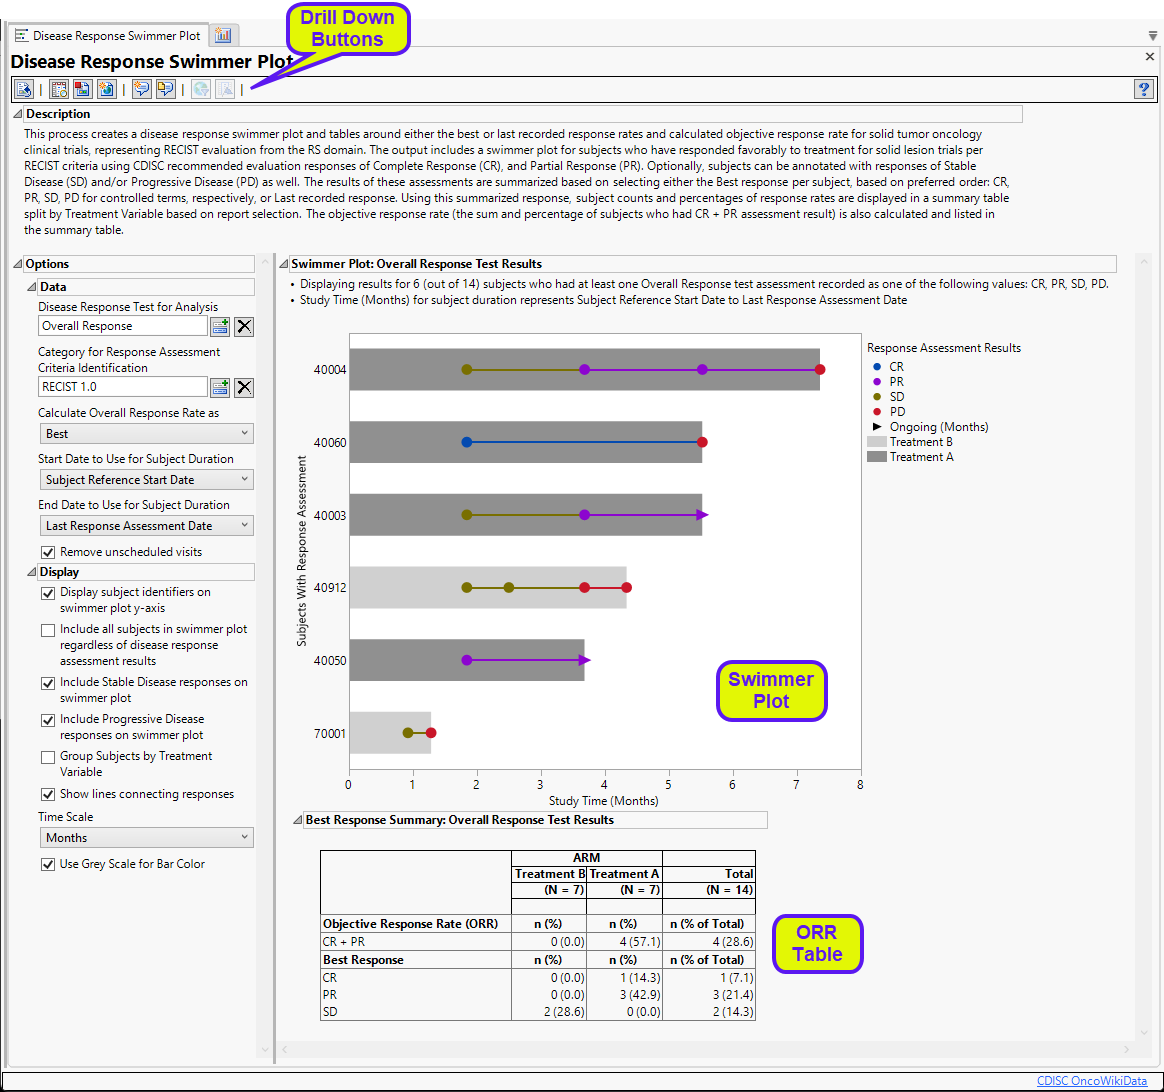Screen dimensions: 1164x1092
Task: Click the greyed globe filter icon
Action: (x=200, y=90)
